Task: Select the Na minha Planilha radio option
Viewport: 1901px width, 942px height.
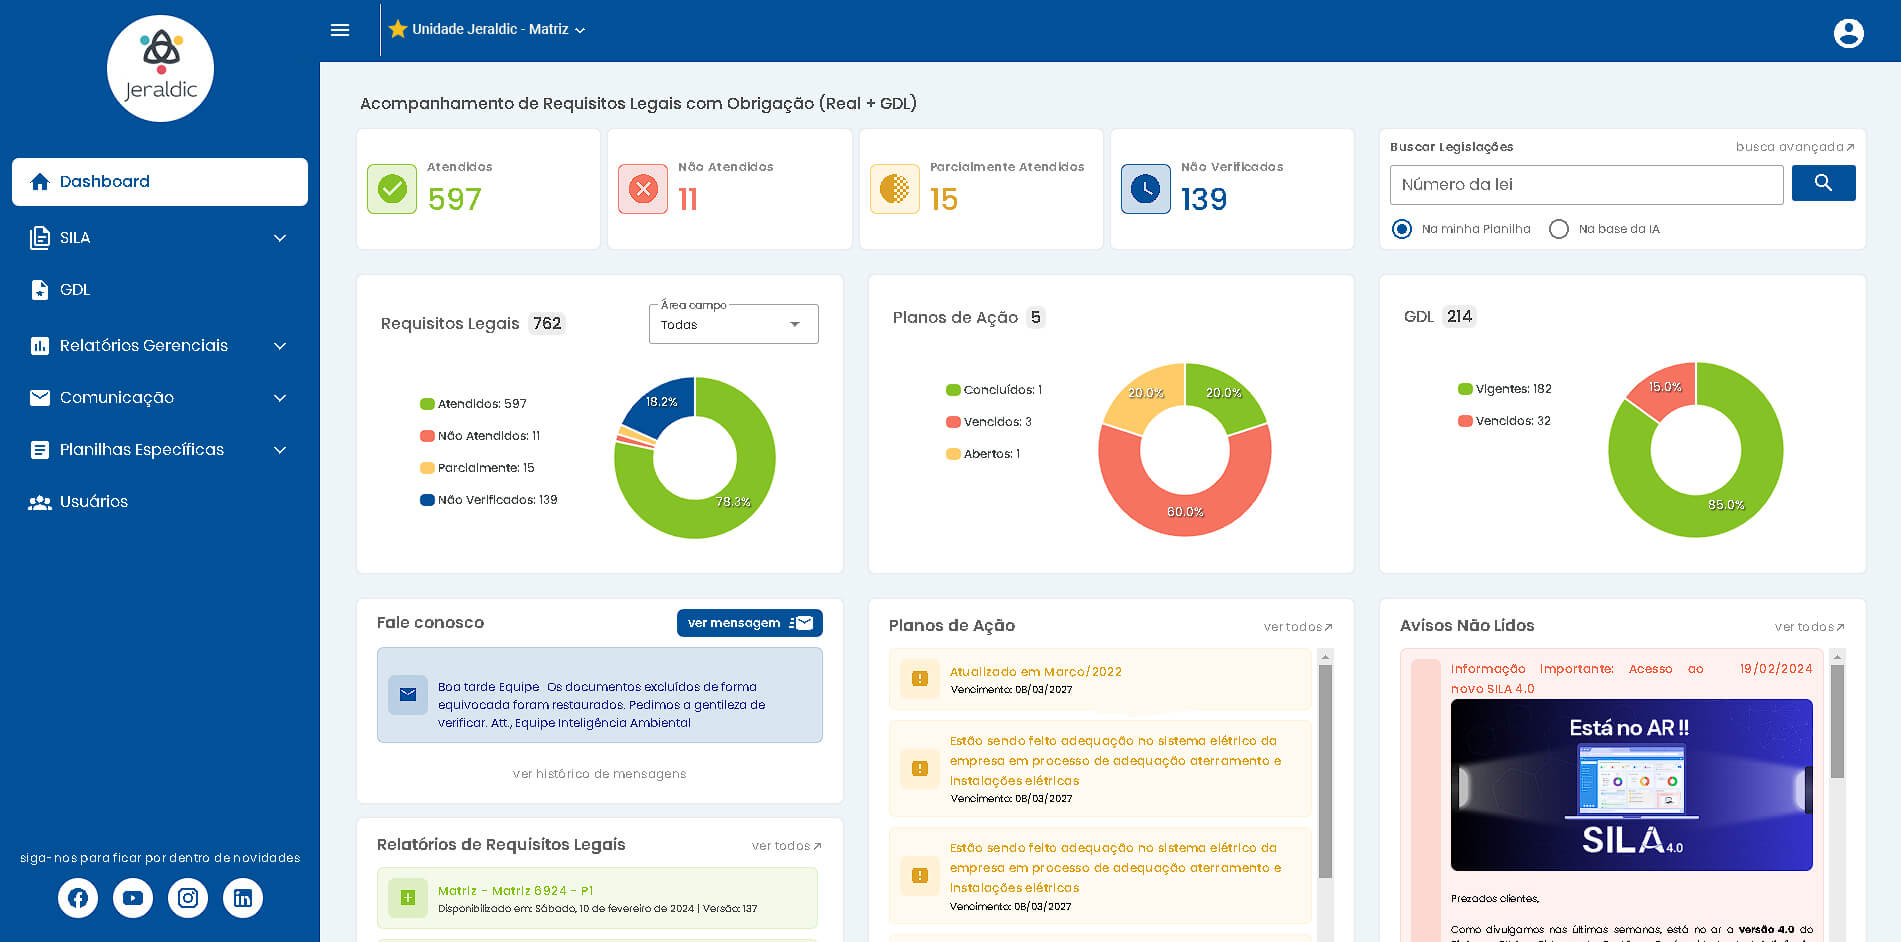Action: point(1402,229)
